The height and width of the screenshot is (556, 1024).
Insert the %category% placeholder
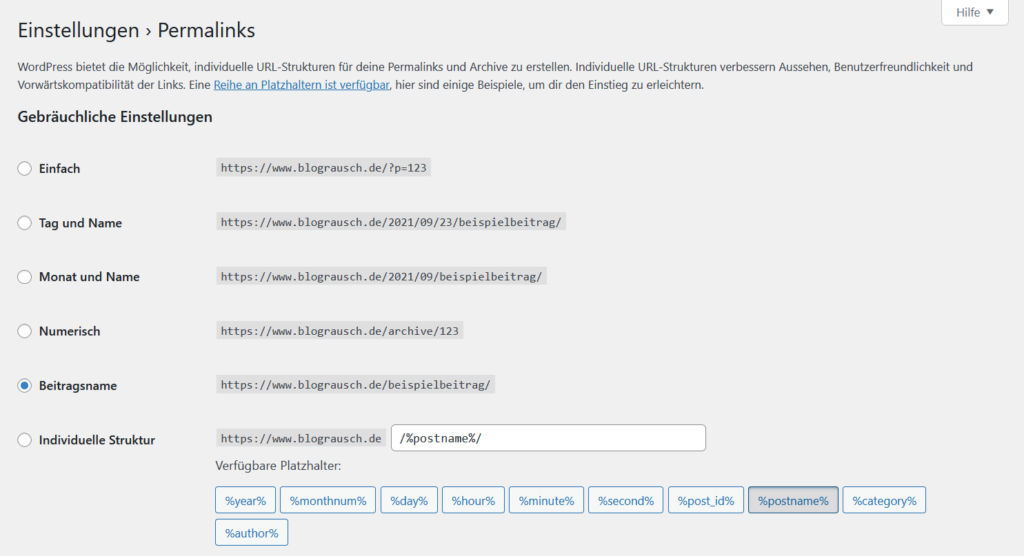click(884, 500)
